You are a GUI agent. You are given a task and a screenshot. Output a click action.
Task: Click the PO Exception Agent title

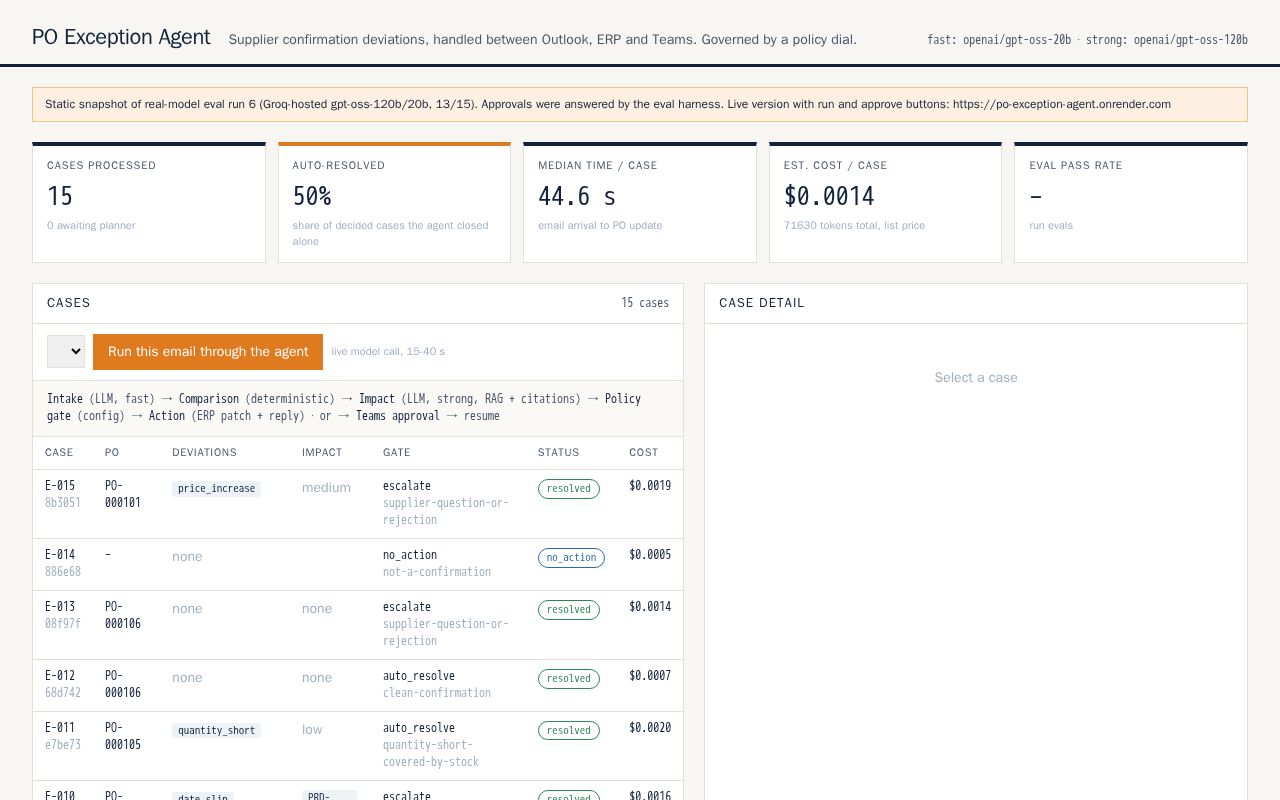pyautogui.click(x=121, y=37)
